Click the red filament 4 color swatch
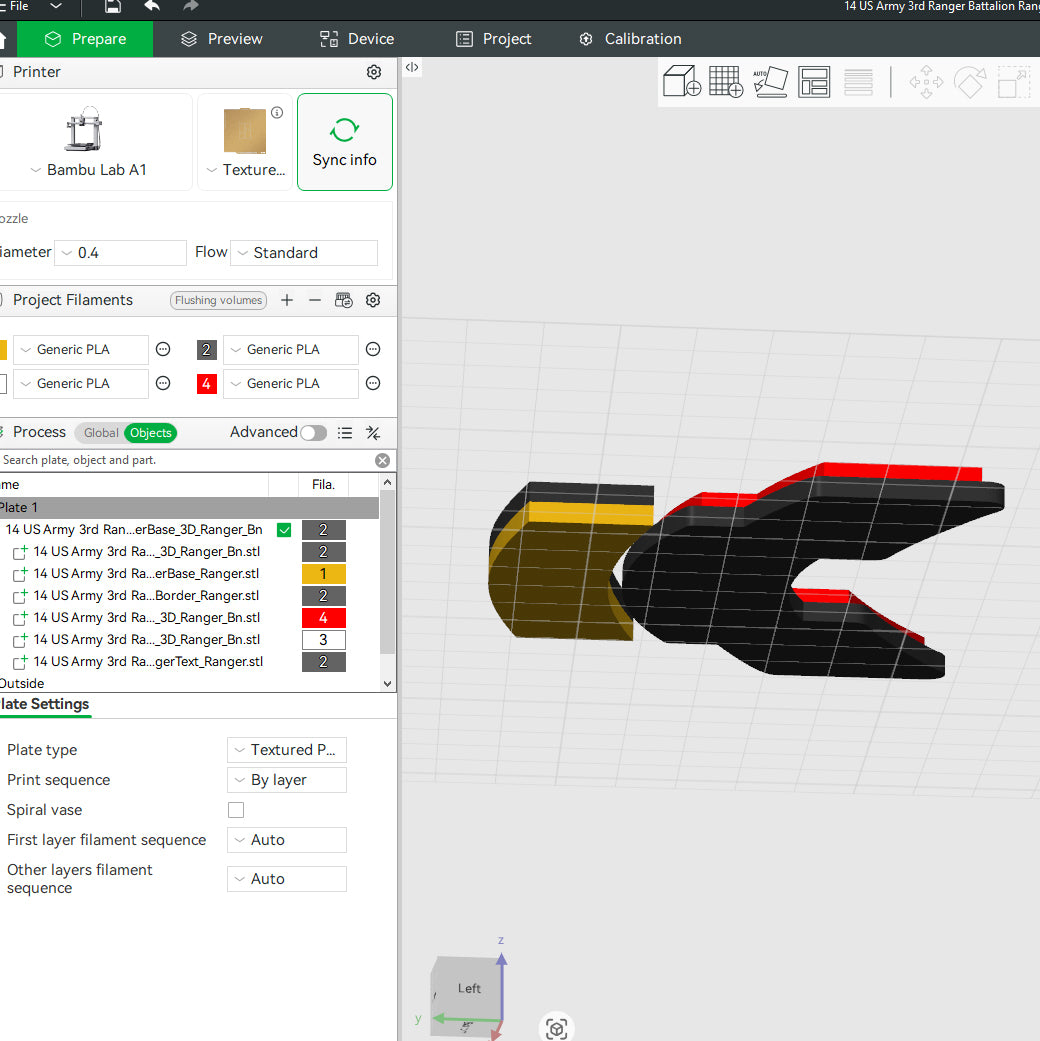Image resolution: width=1040 pixels, height=1041 pixels. click(x=207, y=384)
